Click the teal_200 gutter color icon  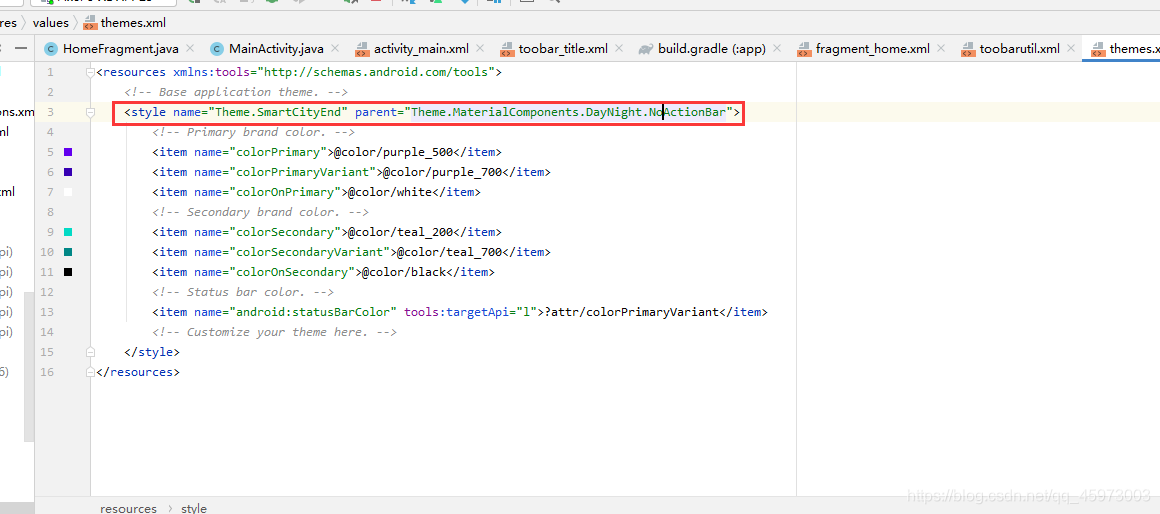pyautogui.click(x=68, y=232)
